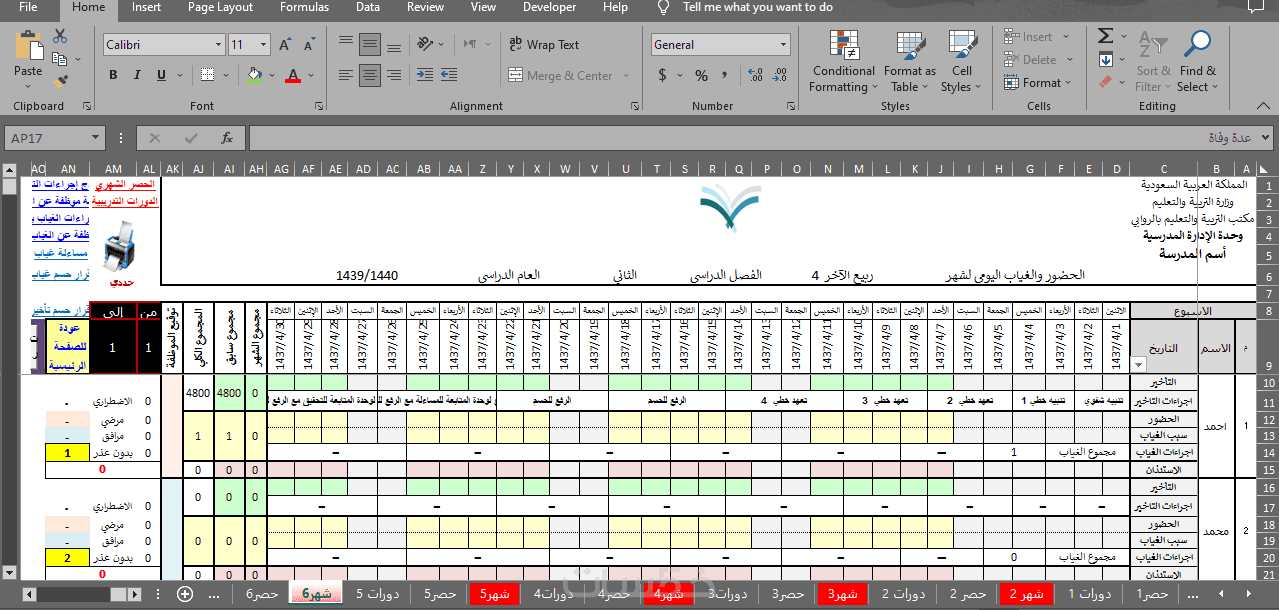Viewport: 1279px width, 610px height.
Task: Click the Insert Function fx icon
Action: tap(227, 138)
